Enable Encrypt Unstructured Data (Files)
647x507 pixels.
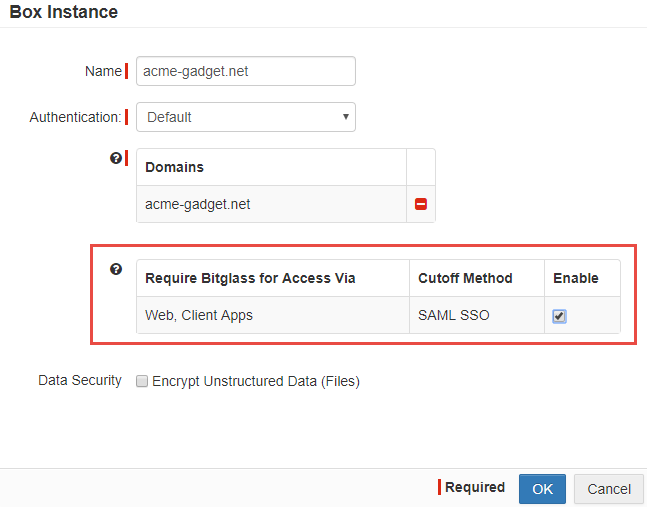tap(142, 381)
